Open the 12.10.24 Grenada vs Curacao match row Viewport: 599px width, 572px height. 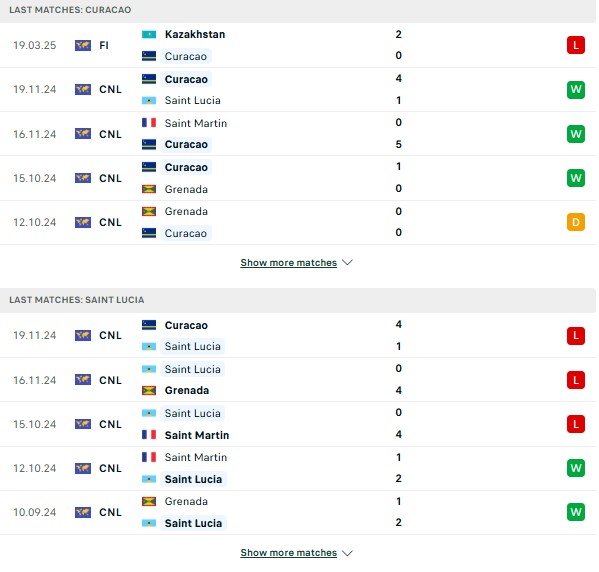[298, 222]
